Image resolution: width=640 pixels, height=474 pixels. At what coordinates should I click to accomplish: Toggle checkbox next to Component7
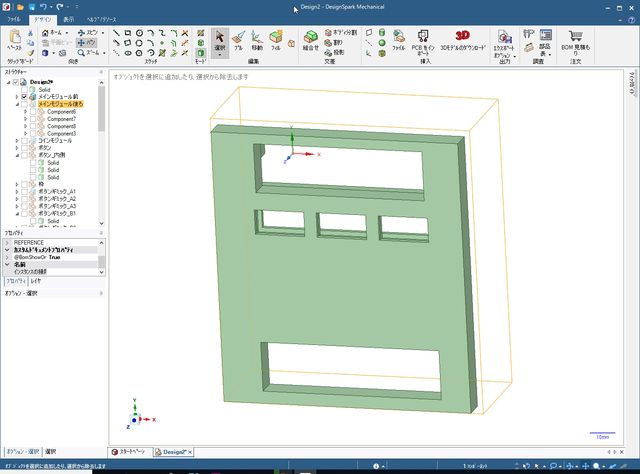33,119
